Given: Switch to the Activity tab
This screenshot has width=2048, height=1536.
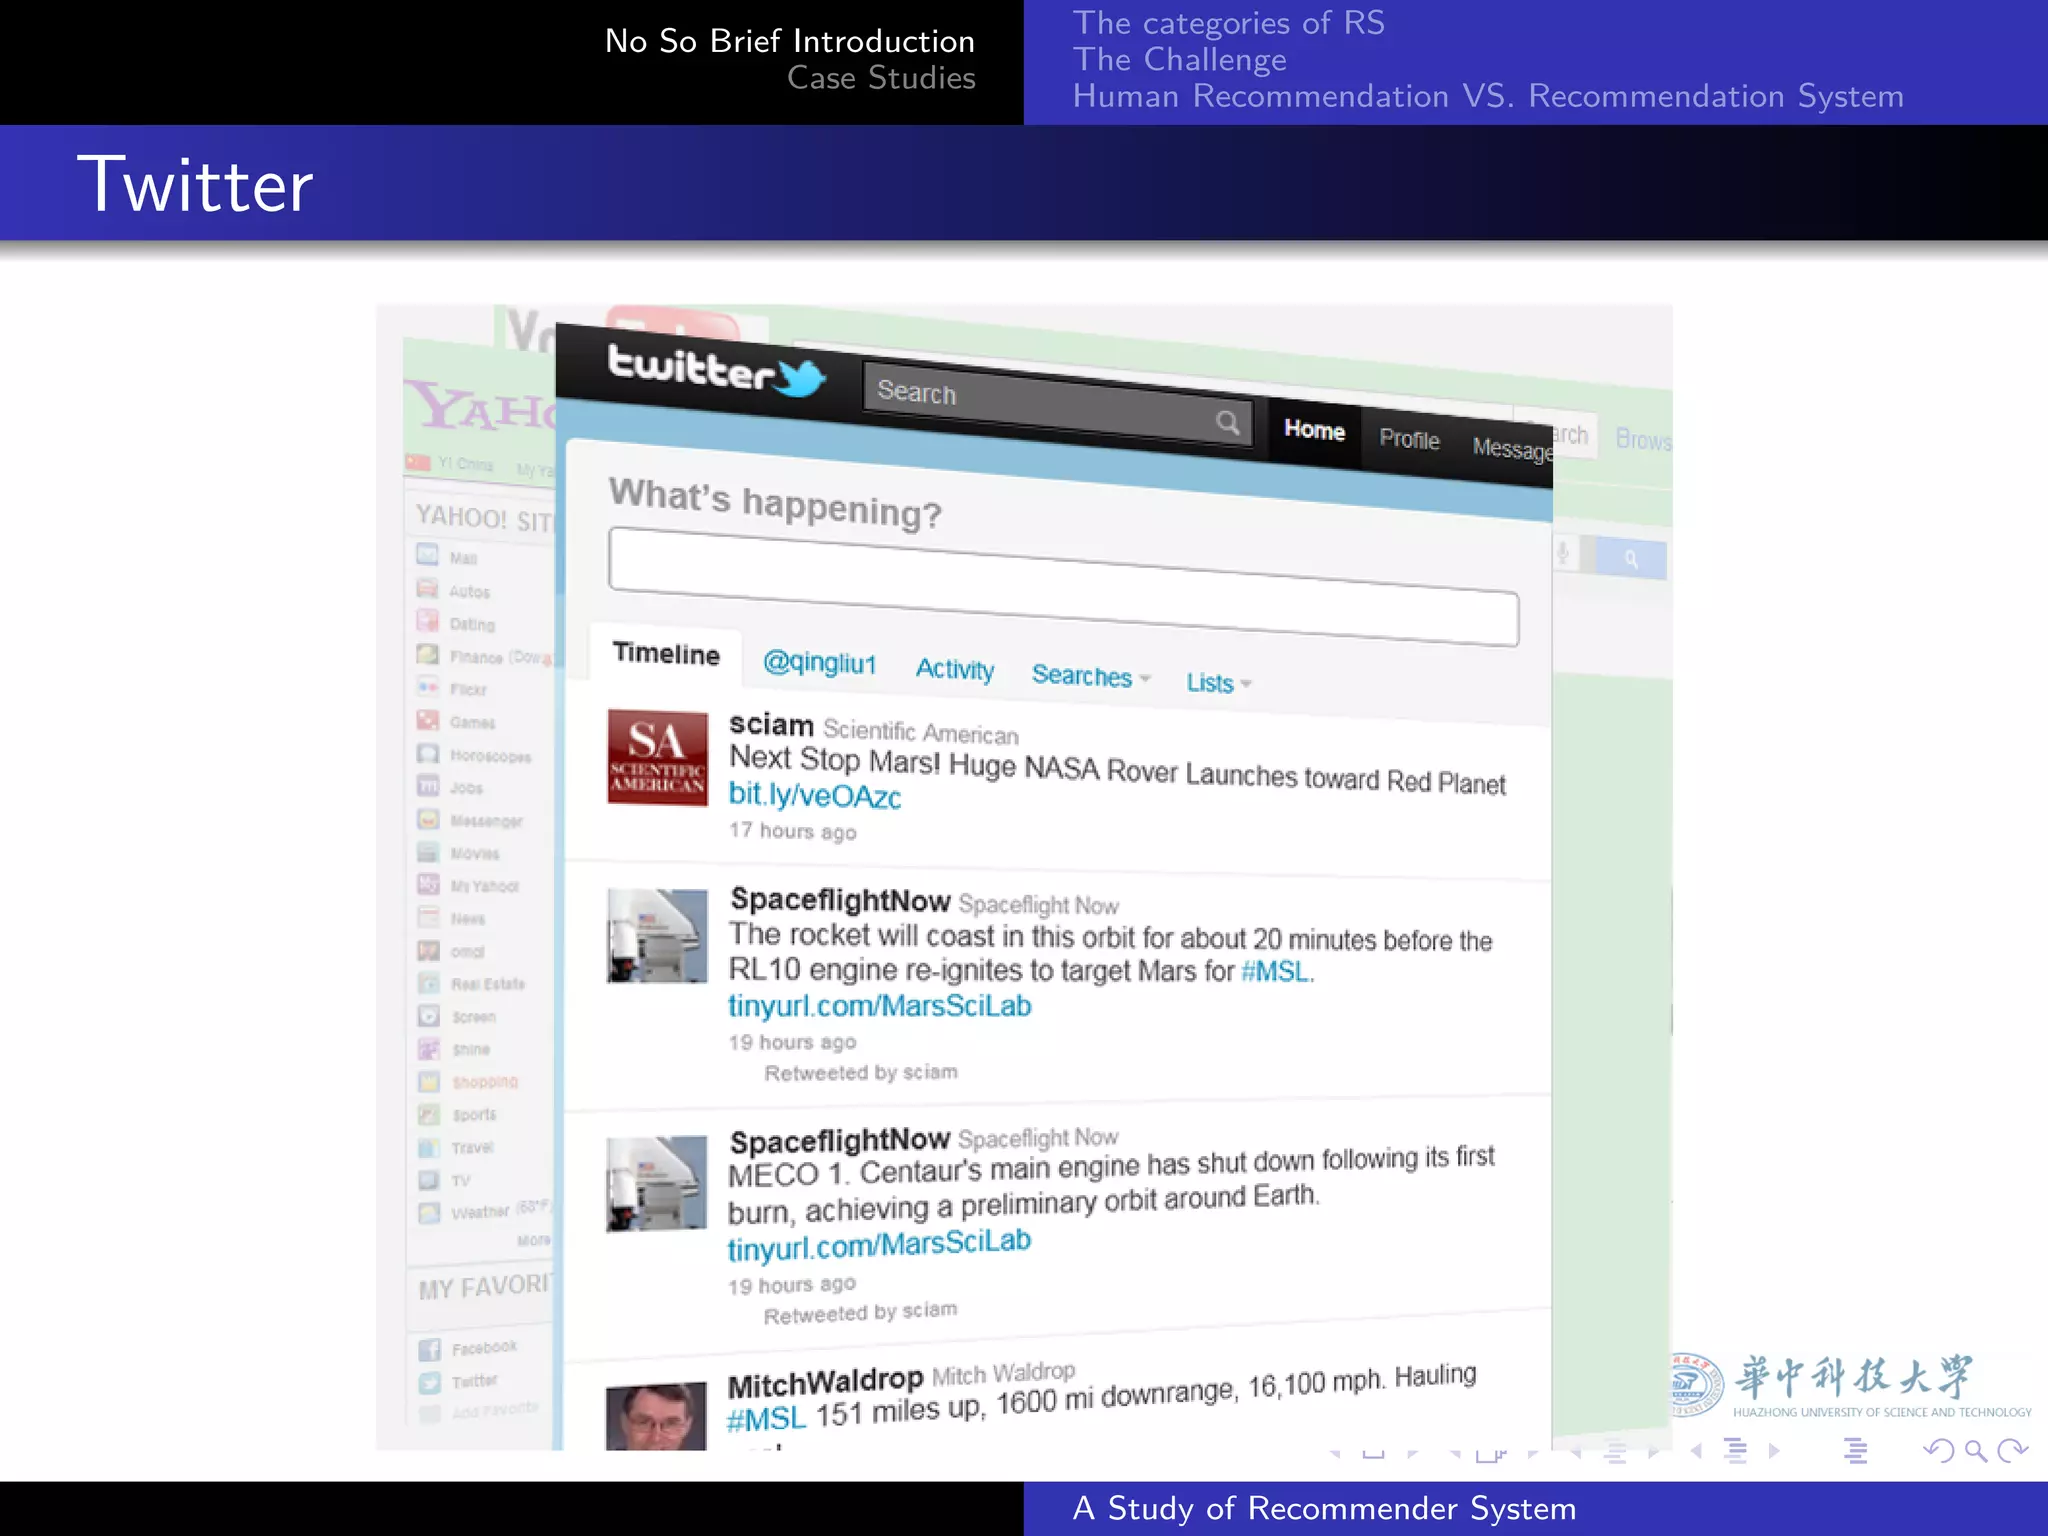Looking at the screenshot, I should click(954, 669).
